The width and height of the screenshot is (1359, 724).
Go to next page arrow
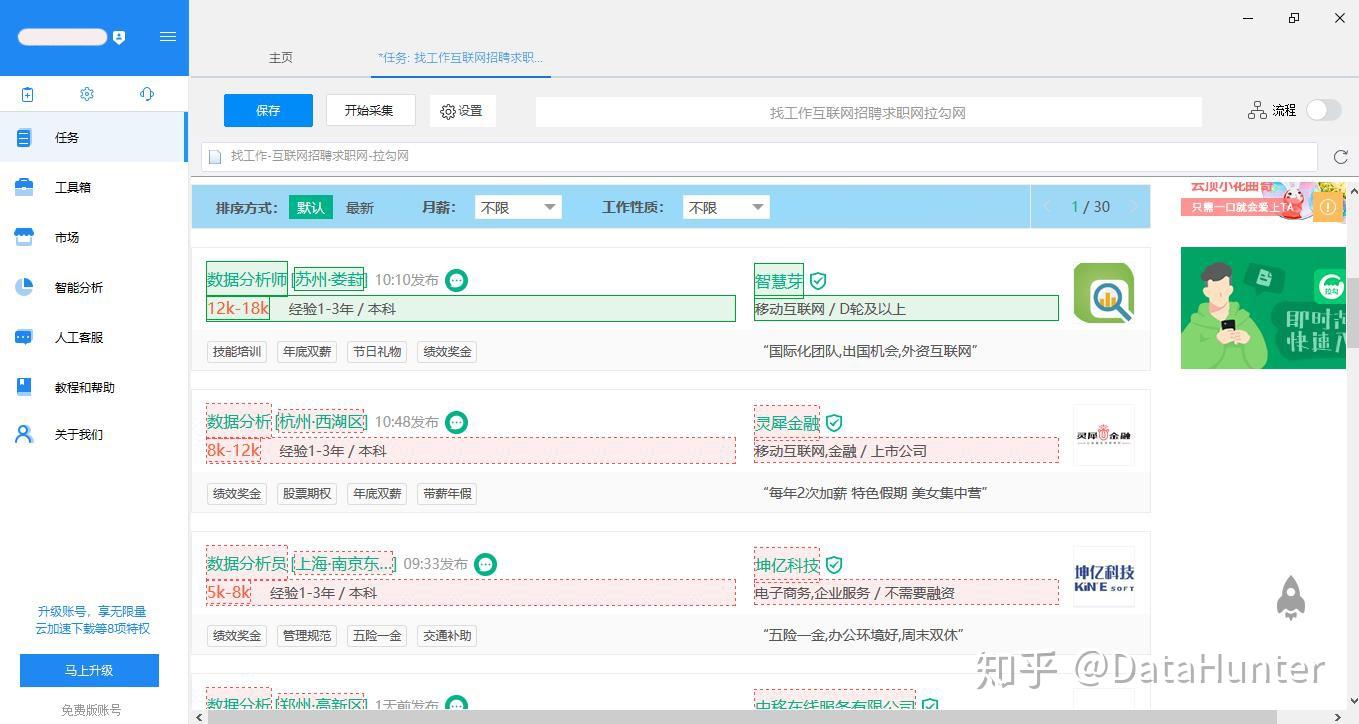pyautogui.click(x=1133, y=206)
